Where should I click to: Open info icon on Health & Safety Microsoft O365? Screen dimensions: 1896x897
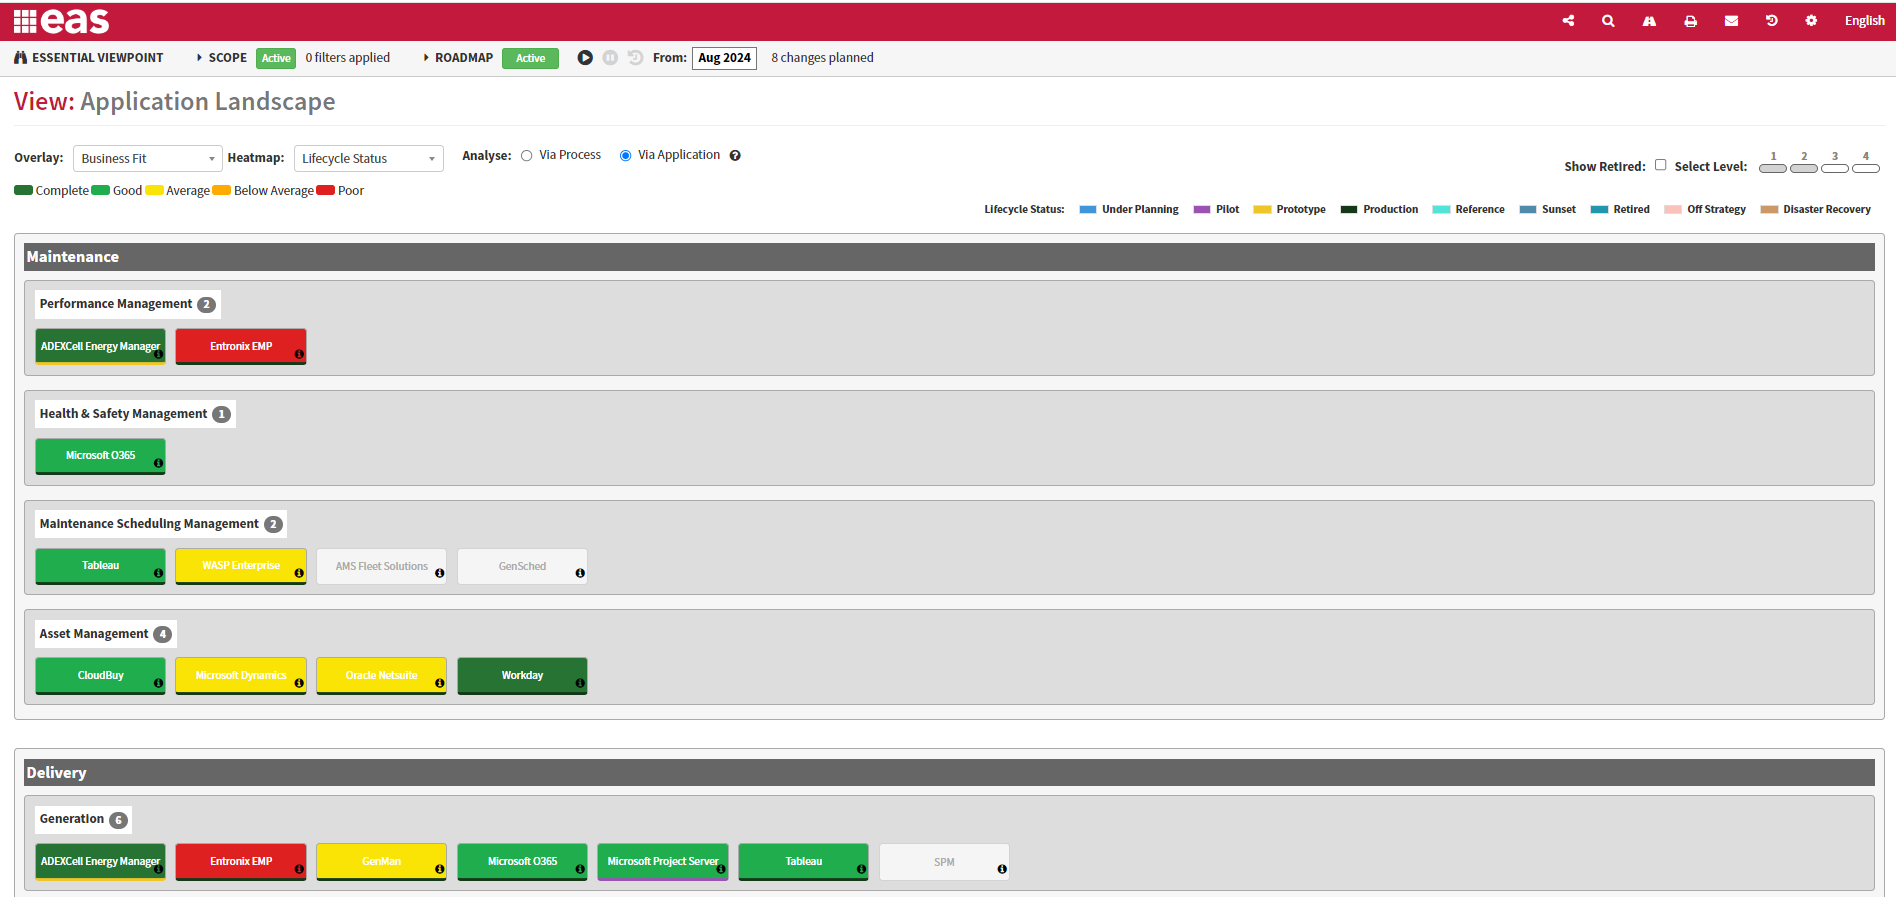158,463
